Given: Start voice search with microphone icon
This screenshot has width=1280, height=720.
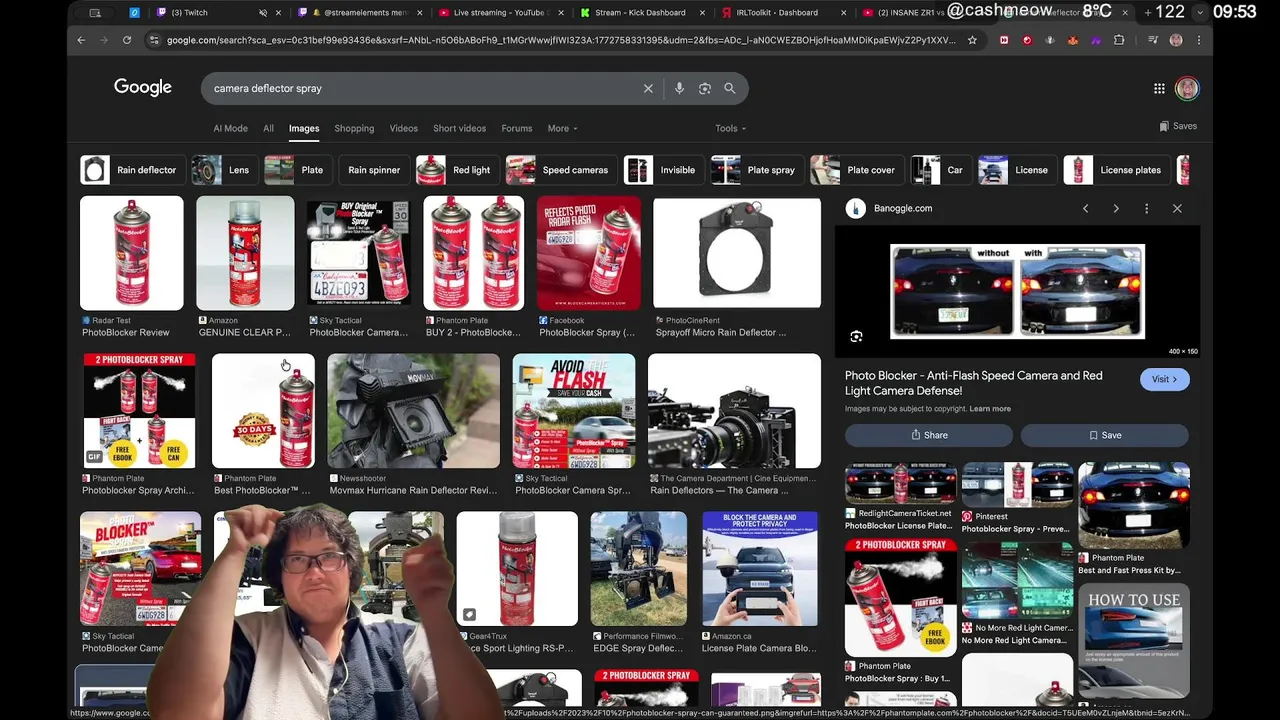Looking at the screenshot, I should [679, 88].
